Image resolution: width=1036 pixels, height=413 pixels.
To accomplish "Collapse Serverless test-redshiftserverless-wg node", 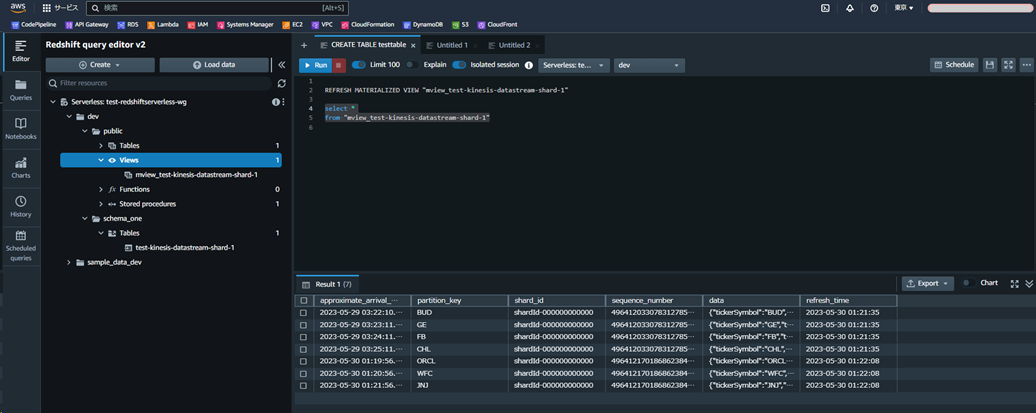I will click(x=53, y=102).
